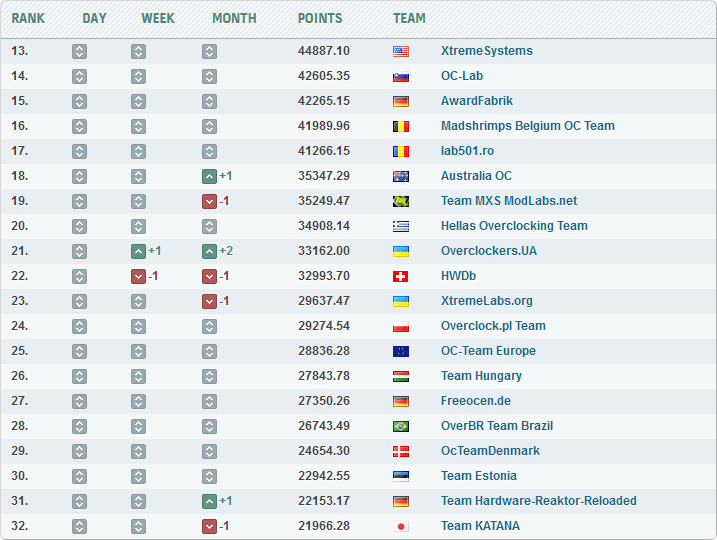This screenshot has width=717, height=540.
Task: Click the 44887.10 points value
Action: pyautogui.click(x=324, y=51)
